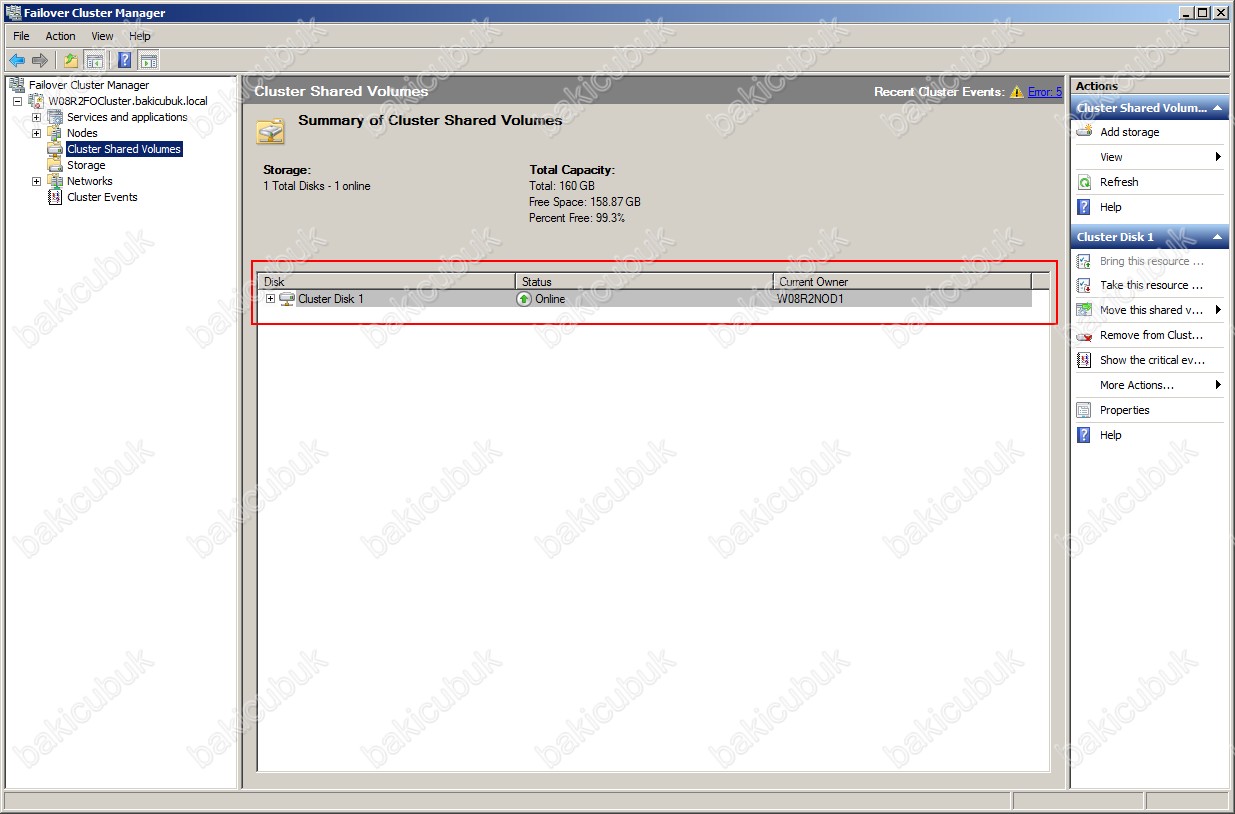Click the Remove from Cluster icon

pos(1084,335)
